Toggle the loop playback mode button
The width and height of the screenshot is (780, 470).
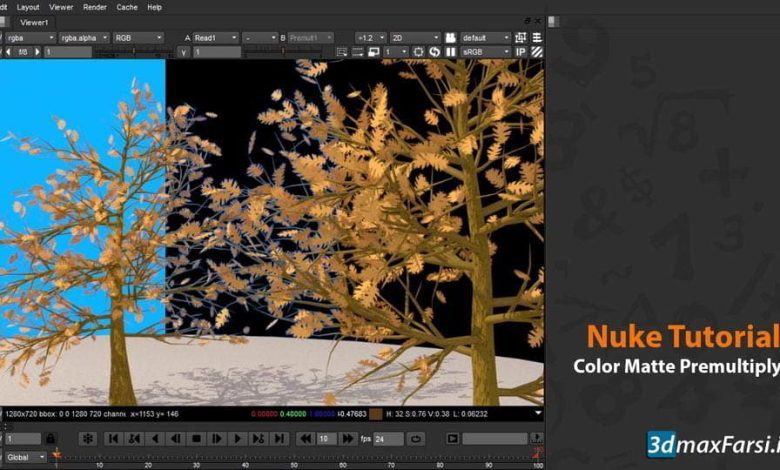coord(416,439)
